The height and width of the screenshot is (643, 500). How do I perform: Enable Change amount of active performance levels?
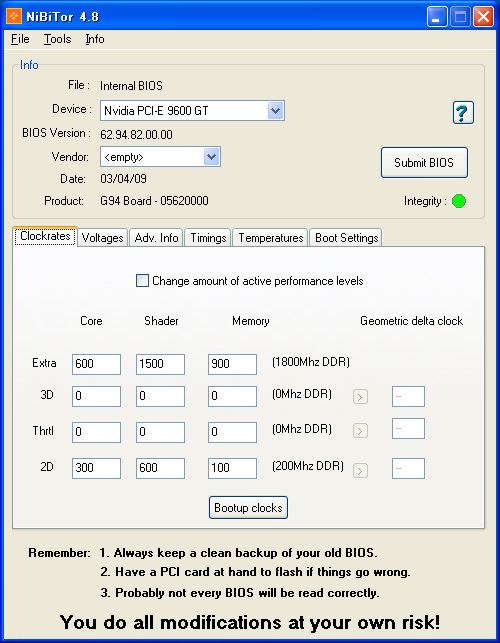(142, 281)
